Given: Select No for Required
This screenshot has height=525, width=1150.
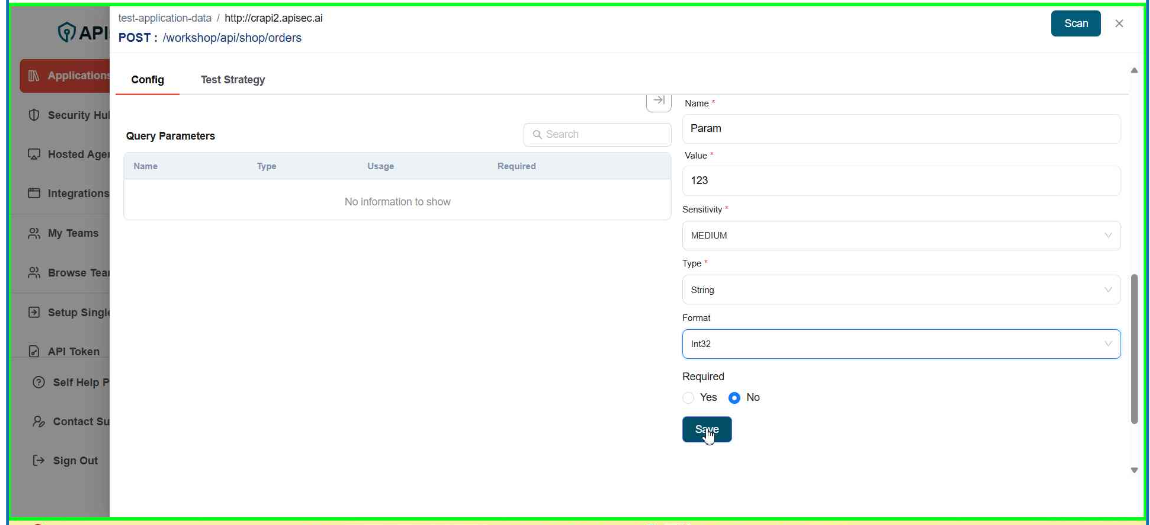Looking at the screenshot, I should 735,398.
